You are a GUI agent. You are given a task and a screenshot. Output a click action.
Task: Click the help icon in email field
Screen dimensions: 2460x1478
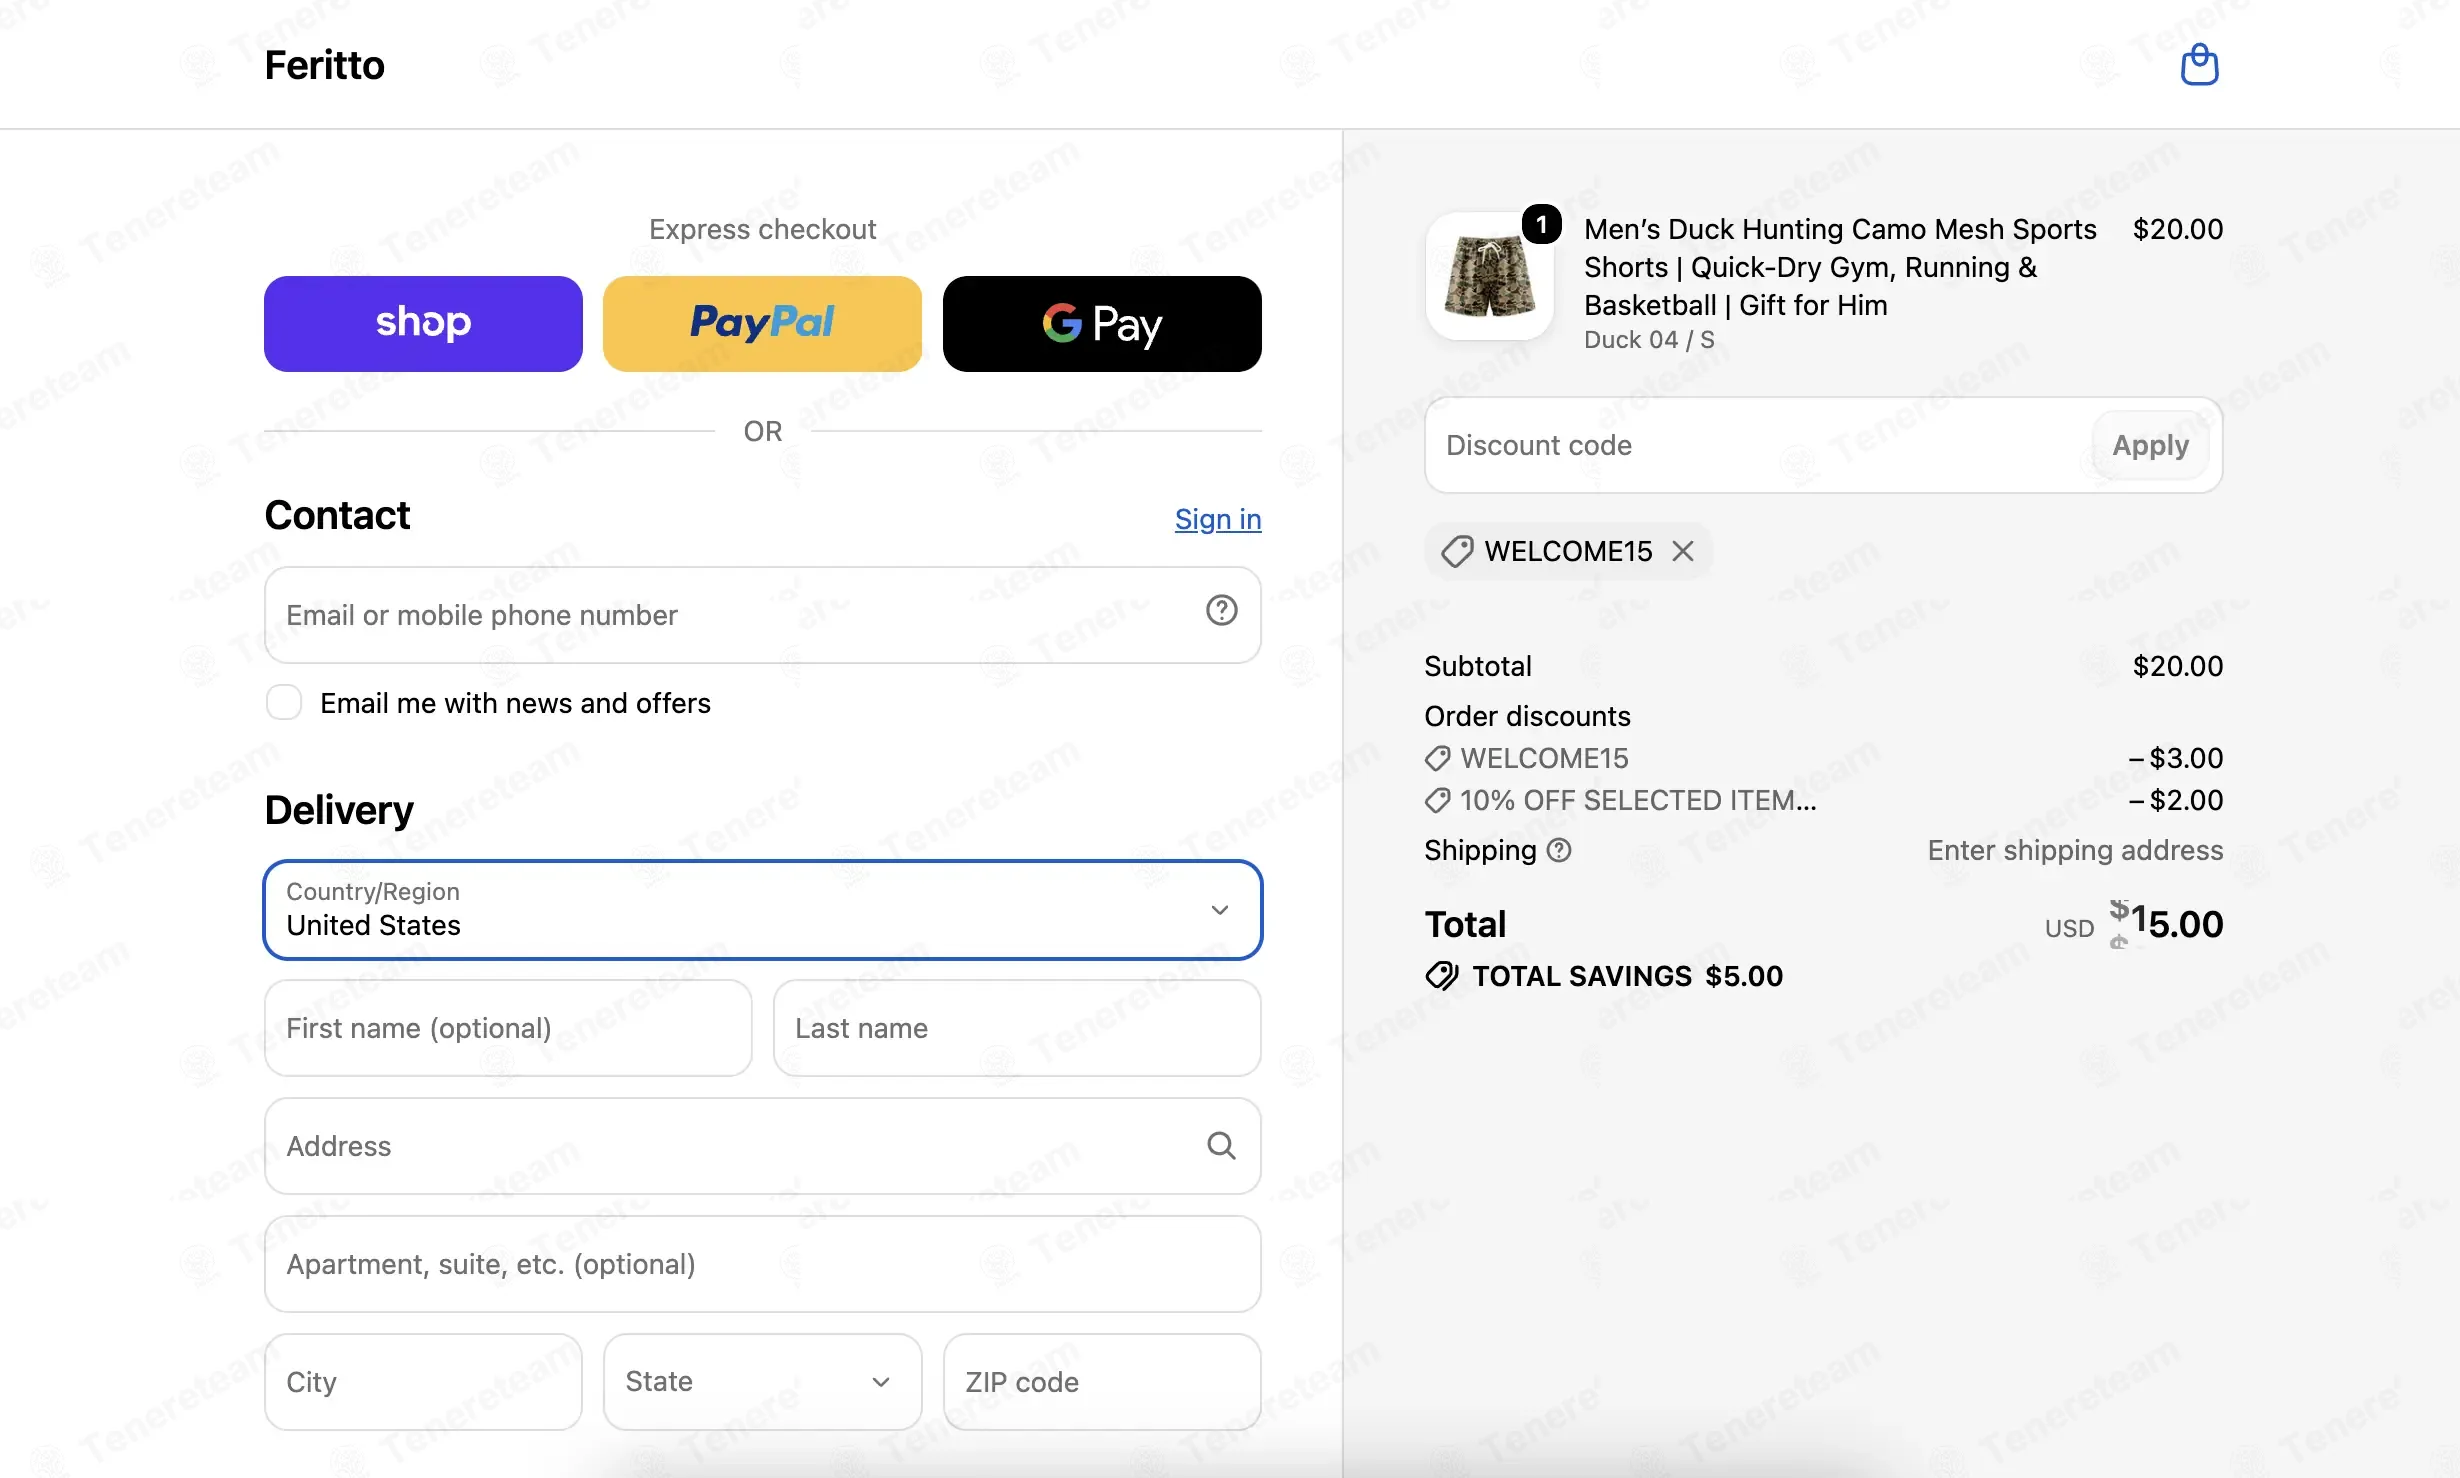[x=1221, y=610]
